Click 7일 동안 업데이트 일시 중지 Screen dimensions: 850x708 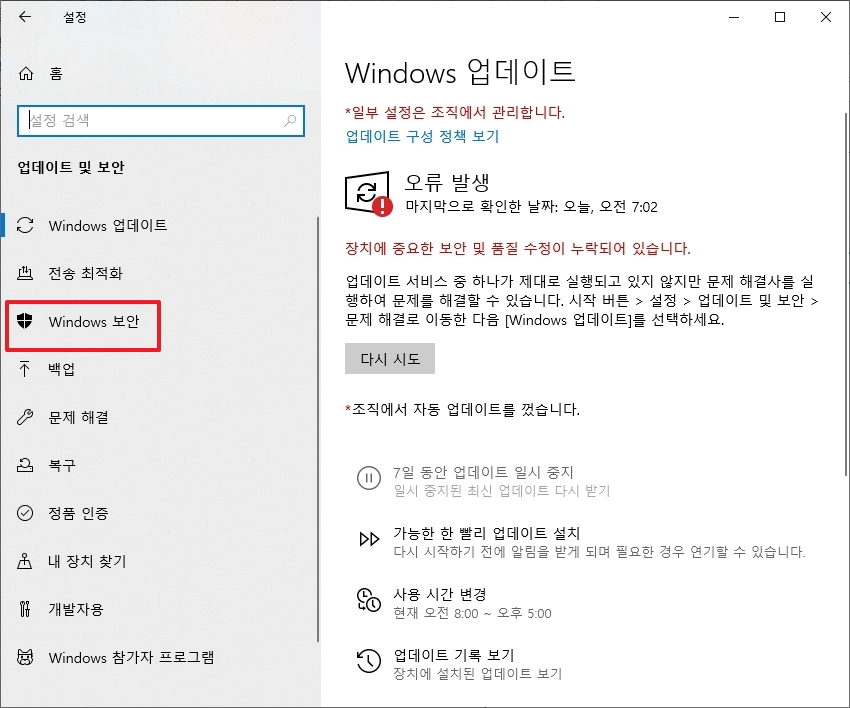point(483,472)
